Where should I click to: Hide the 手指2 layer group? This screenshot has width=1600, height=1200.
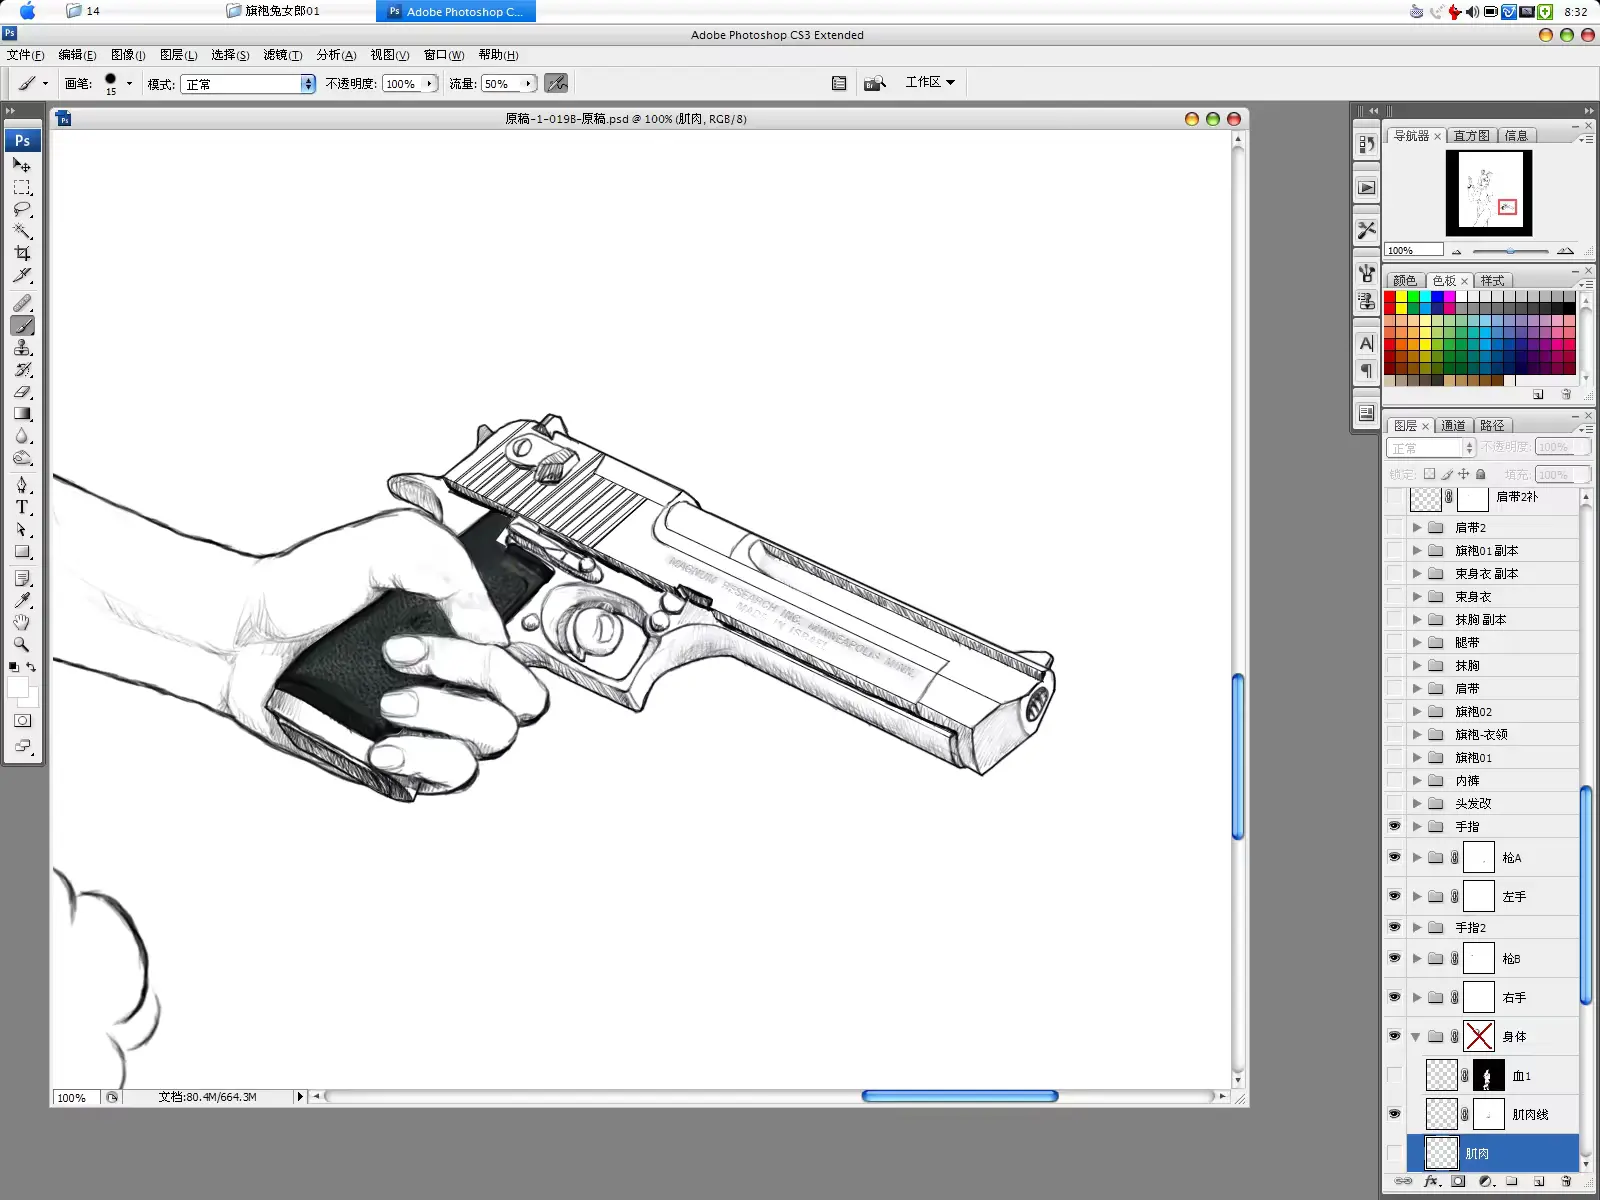click(x=1395, y=927)
